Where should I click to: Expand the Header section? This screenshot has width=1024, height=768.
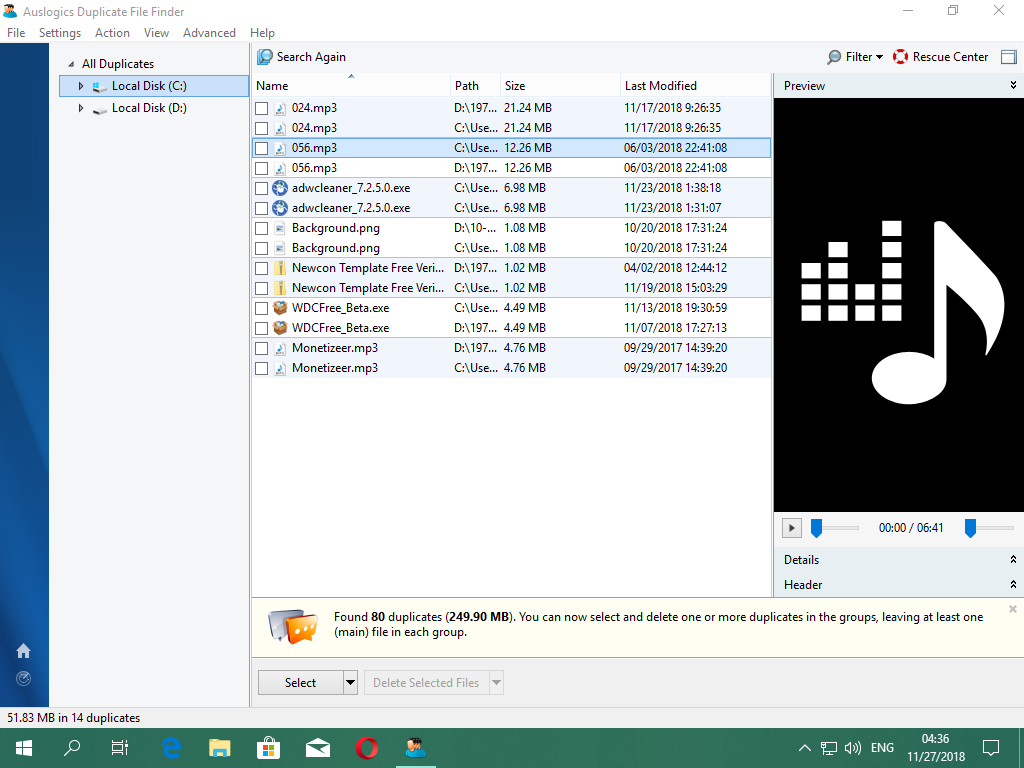coord(1013,584)
